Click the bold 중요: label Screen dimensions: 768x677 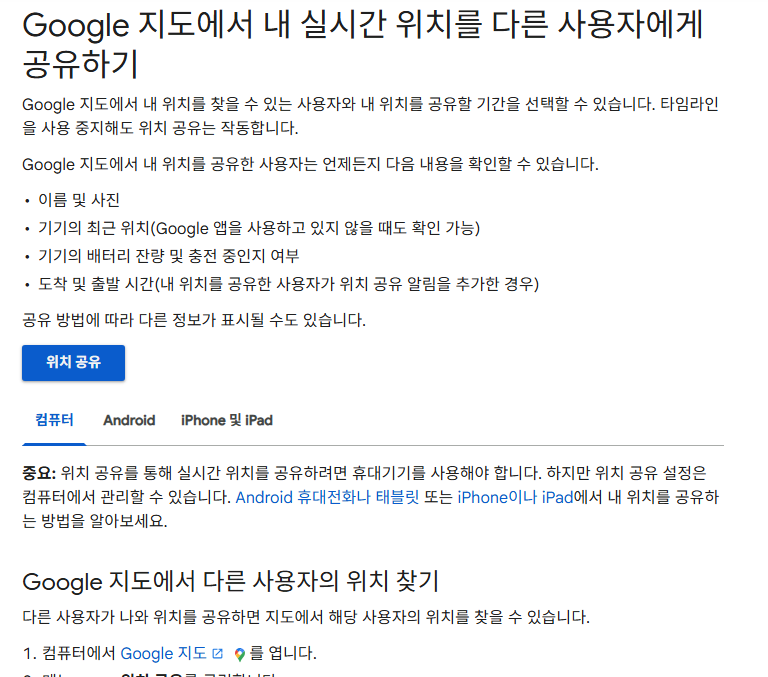(x=39, y=473)
